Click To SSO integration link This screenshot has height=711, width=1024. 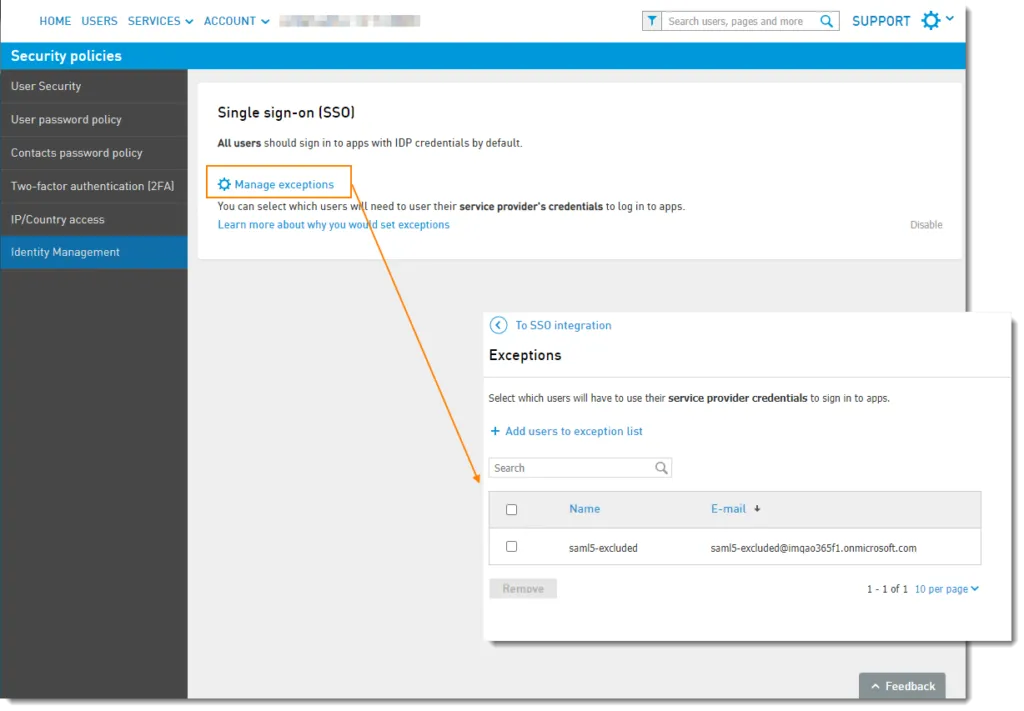pyautogui.click(x=563, y=325)
